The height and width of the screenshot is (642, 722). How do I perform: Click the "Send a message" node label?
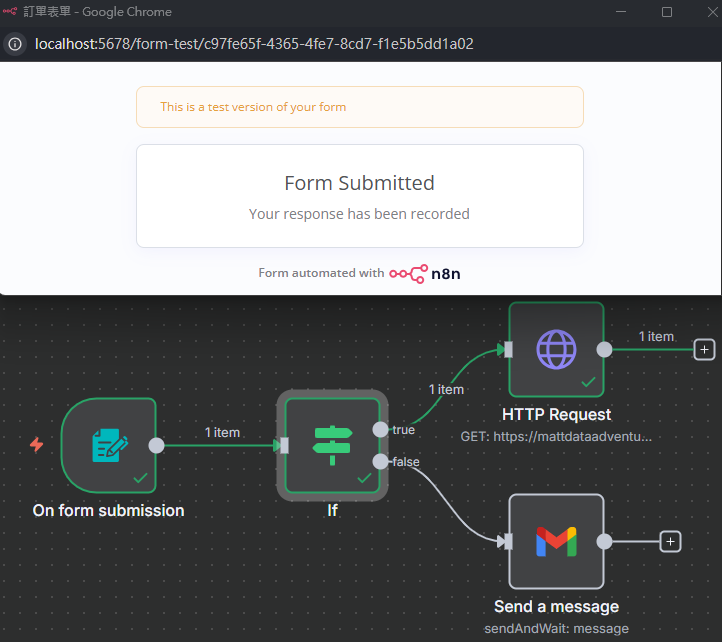coord(556,607)
